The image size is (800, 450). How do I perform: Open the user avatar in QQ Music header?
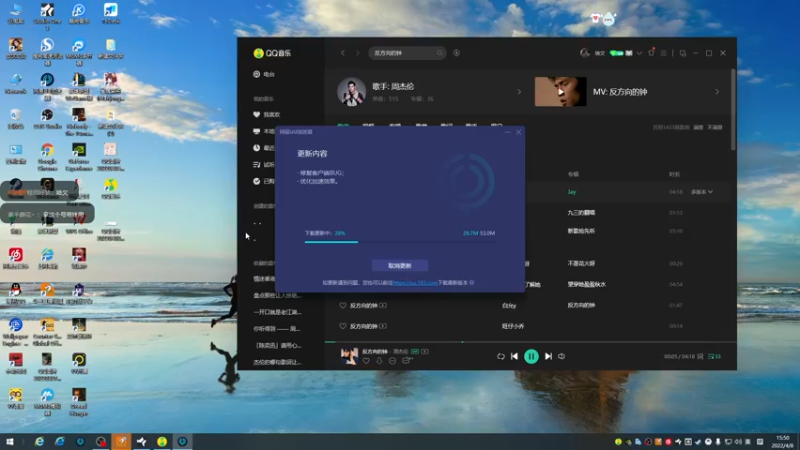click(585, 53)
